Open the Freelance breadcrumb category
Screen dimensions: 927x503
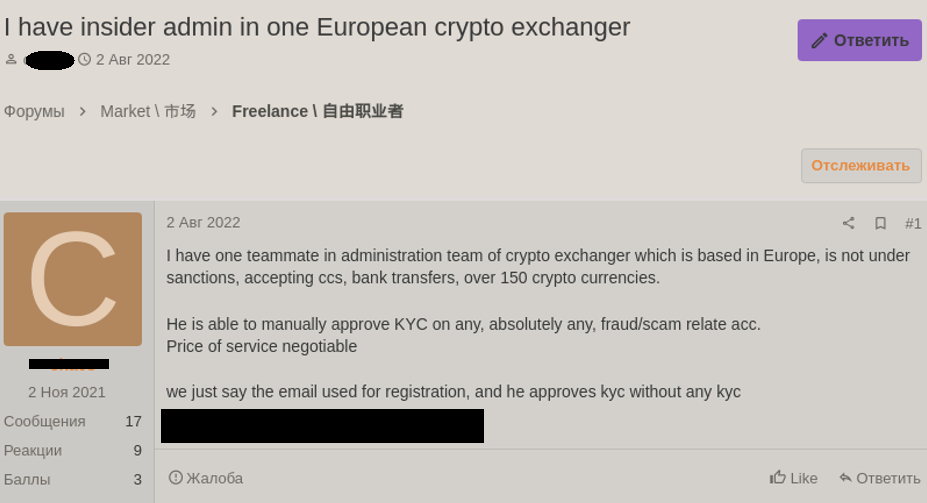coord(317,111)
